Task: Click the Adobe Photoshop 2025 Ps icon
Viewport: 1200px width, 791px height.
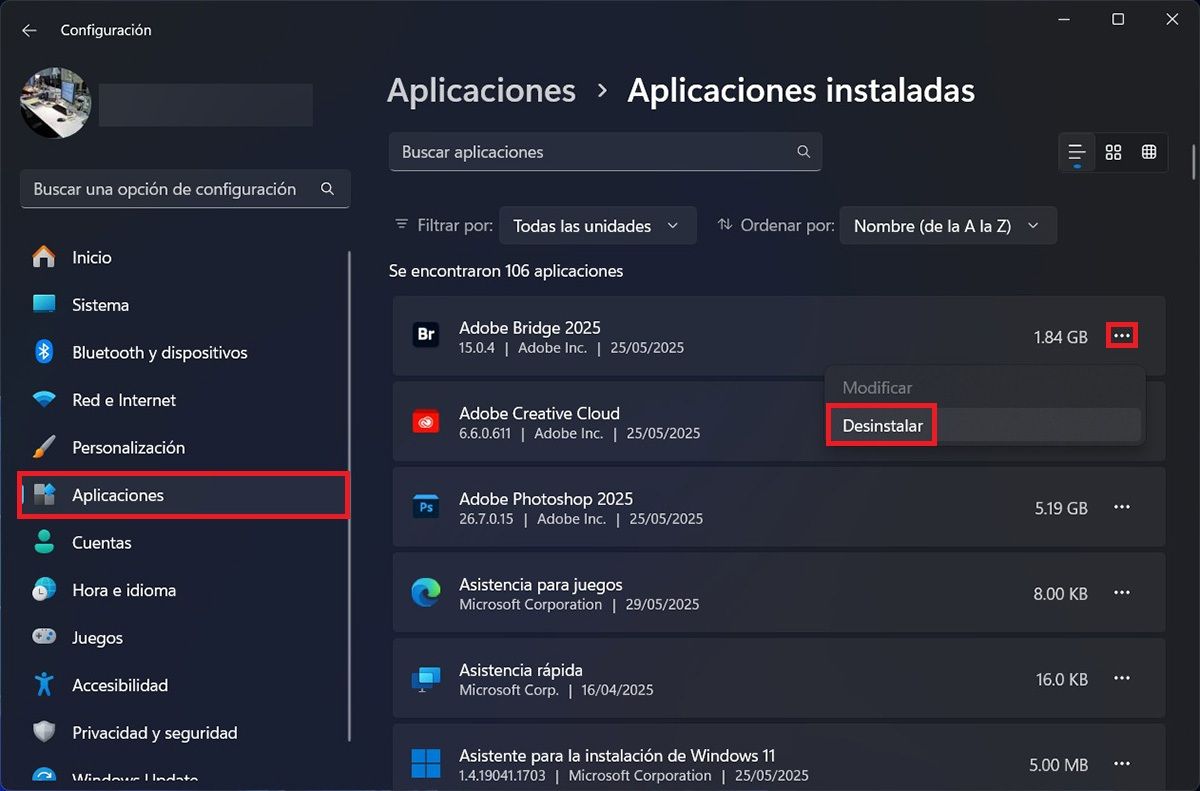Action: [x=426, y=507]
